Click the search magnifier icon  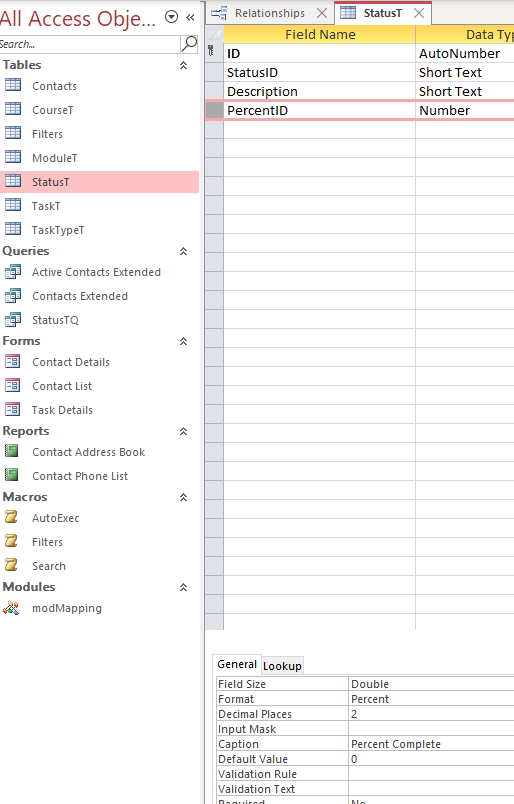(189, 44)
